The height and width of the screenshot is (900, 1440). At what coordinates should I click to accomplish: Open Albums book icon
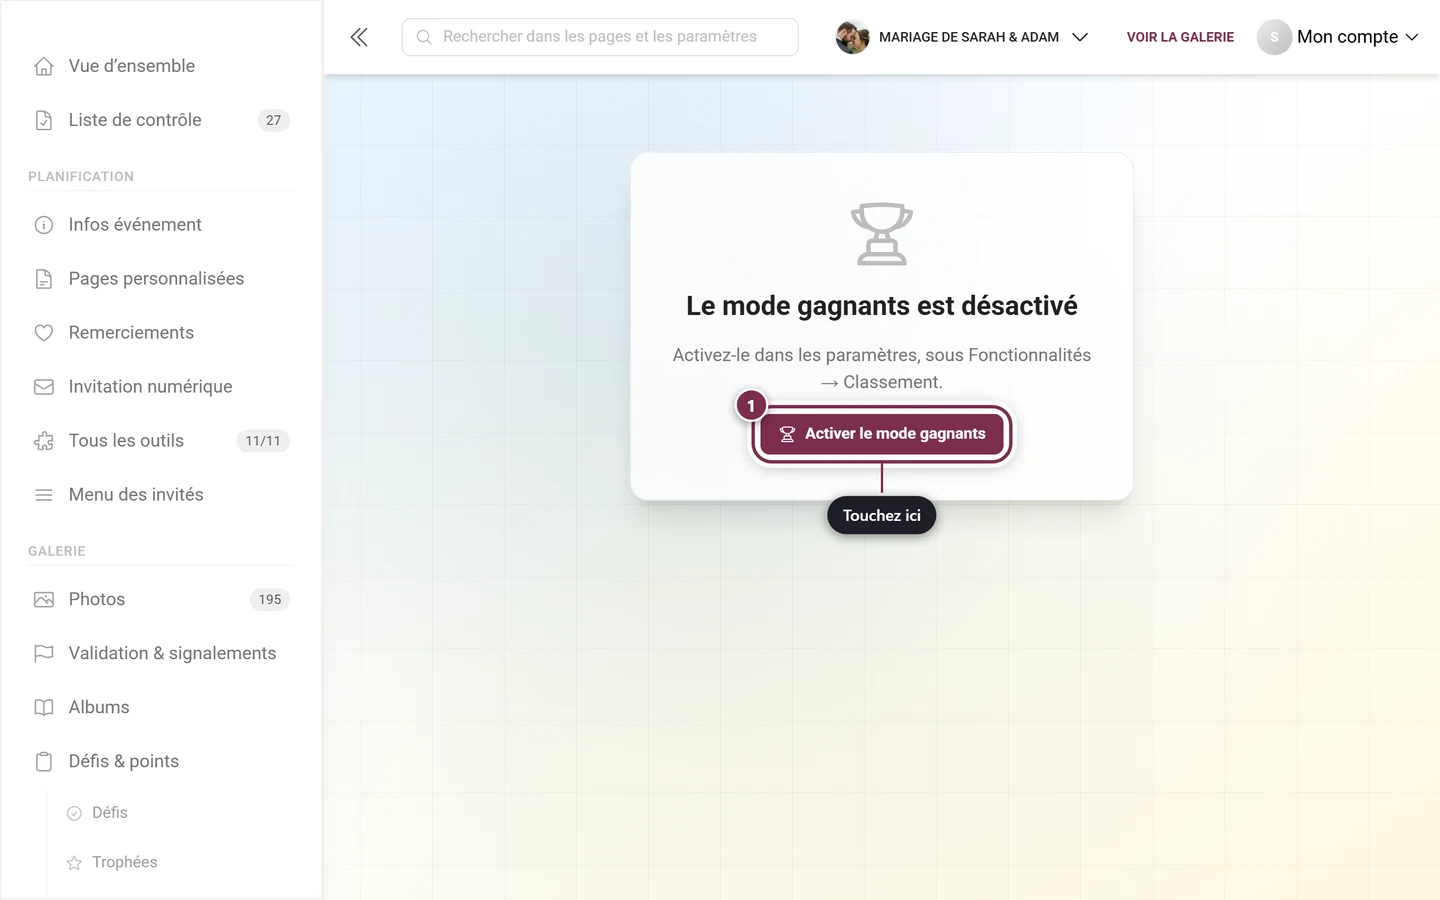coord(44,708)
